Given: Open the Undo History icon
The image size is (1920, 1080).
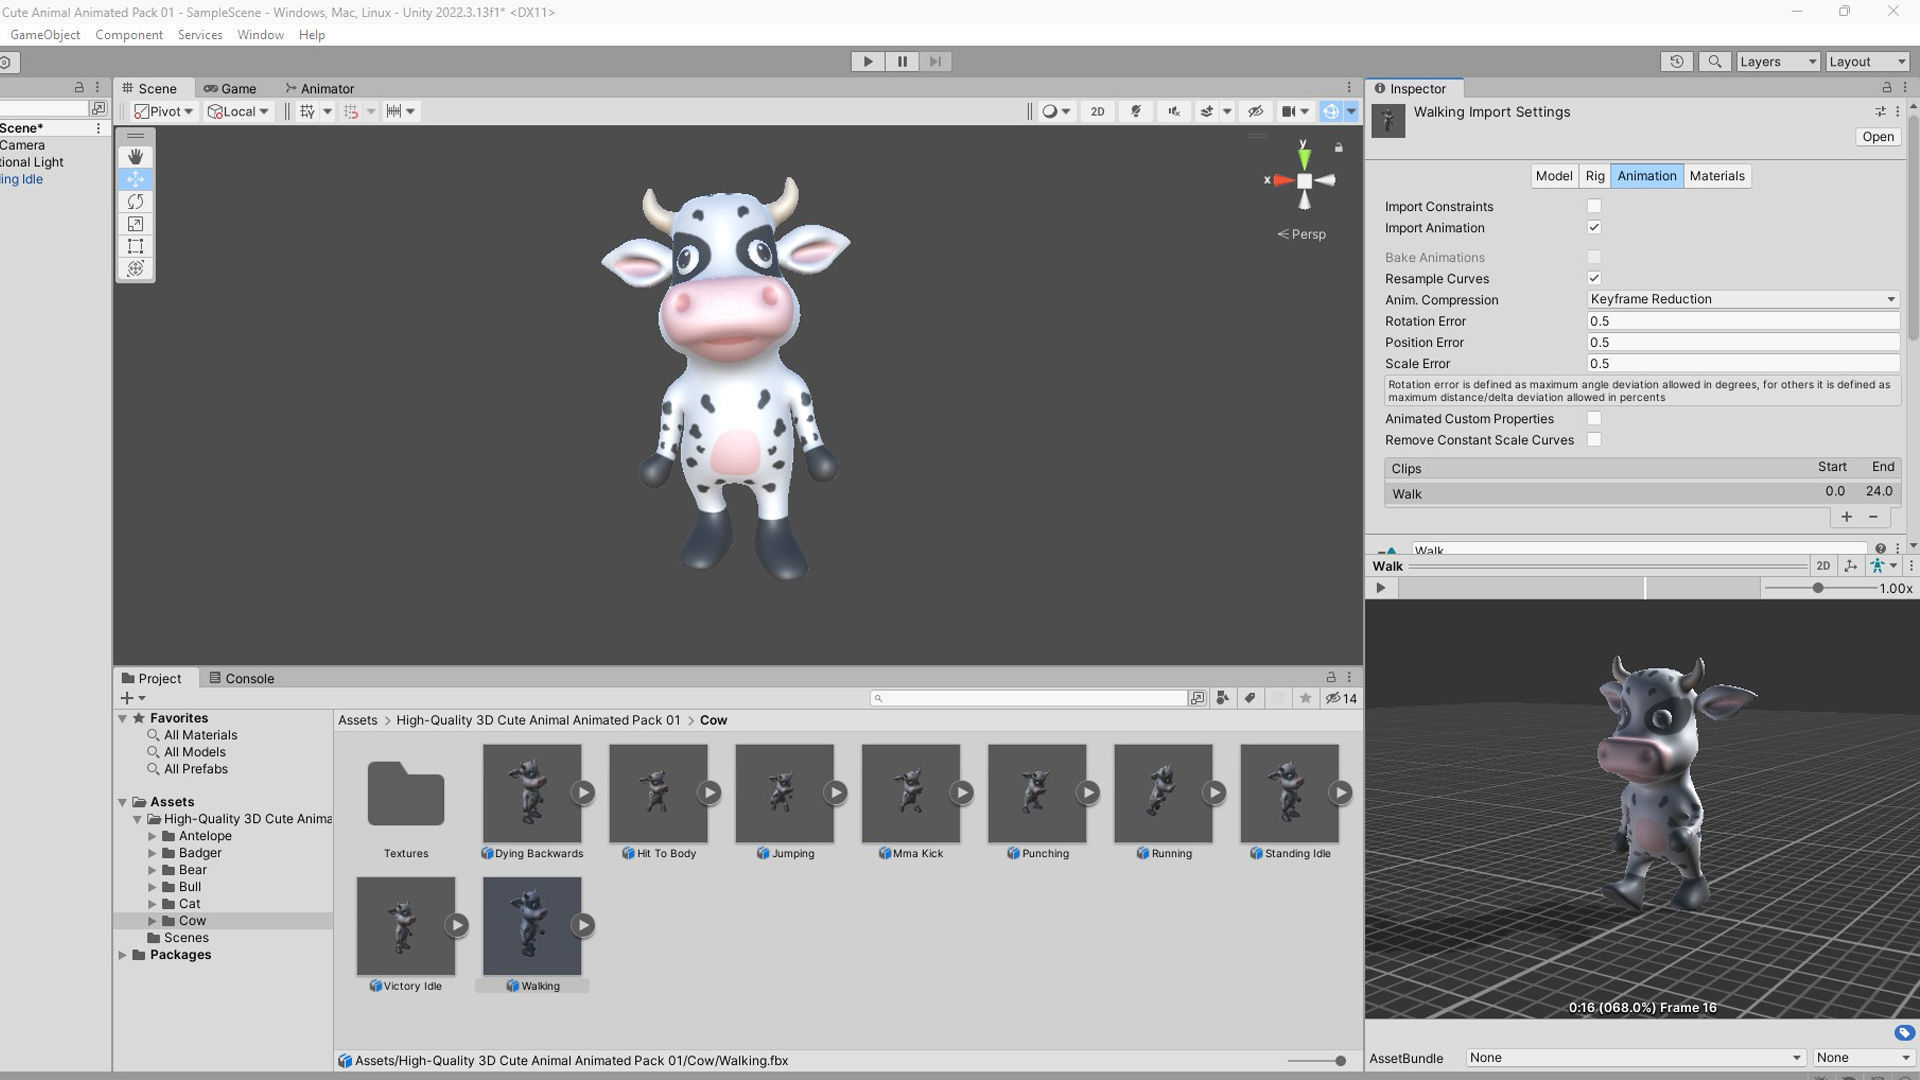Looking at the screenshot, I should 1677,61.
